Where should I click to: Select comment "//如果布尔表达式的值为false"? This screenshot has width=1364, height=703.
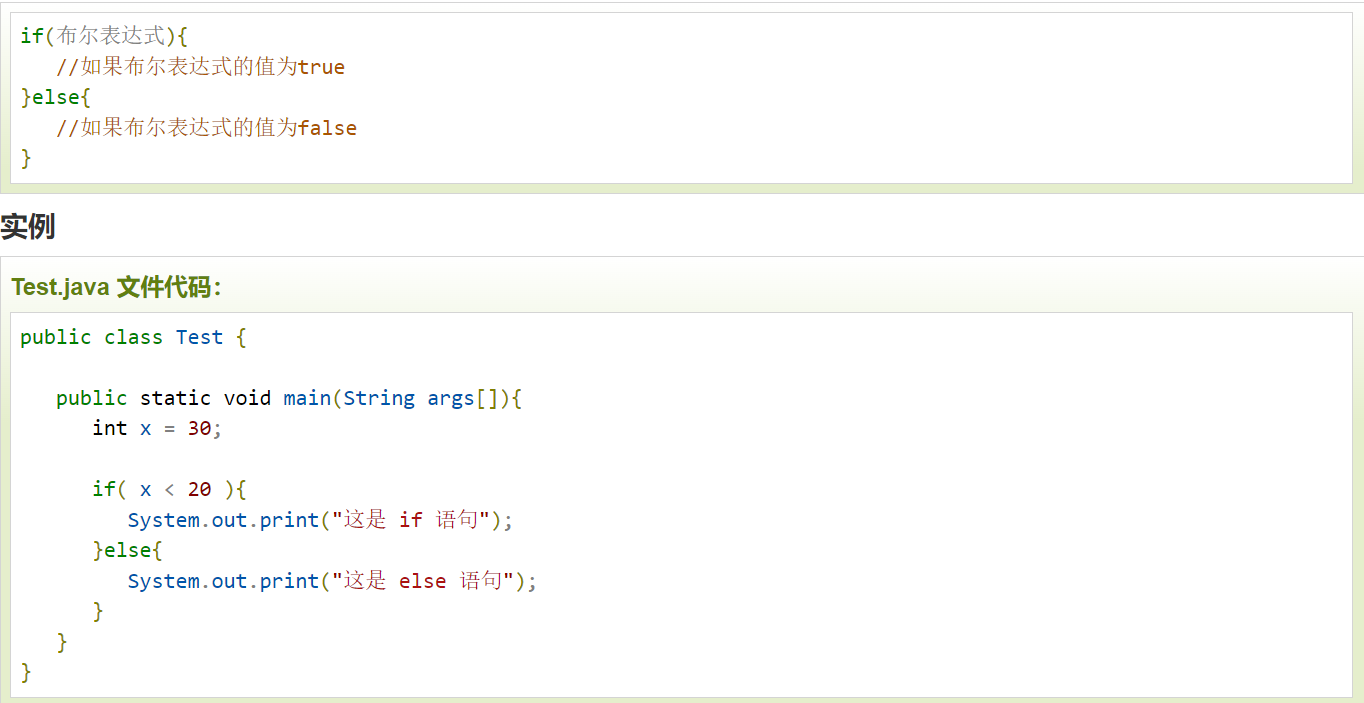(x=206, y=128)
